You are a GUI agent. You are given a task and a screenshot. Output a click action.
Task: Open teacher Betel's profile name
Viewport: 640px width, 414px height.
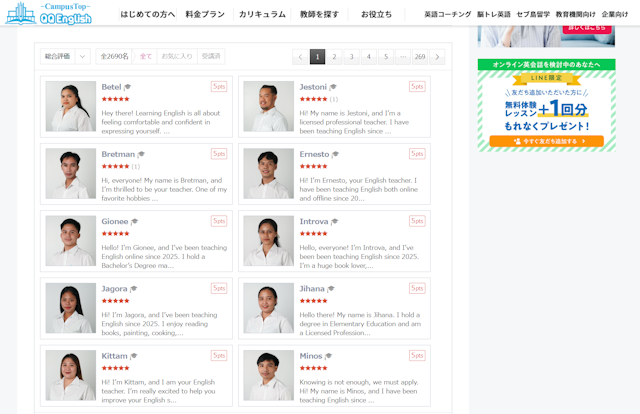(111, 87)
